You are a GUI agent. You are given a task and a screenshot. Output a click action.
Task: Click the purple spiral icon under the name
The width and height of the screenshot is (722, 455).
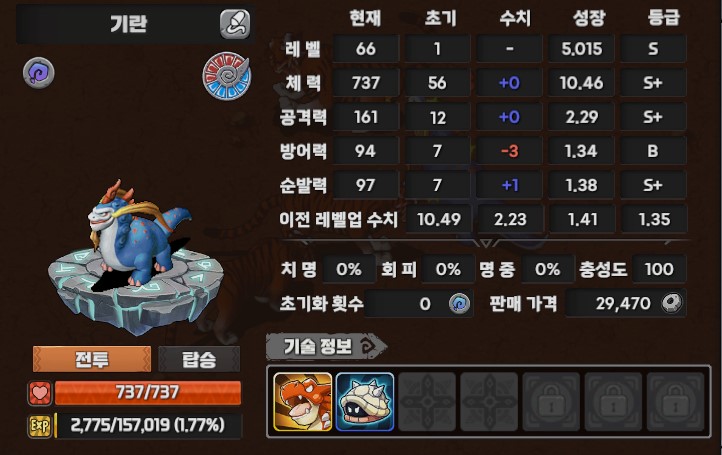click(x=39, y=73)
